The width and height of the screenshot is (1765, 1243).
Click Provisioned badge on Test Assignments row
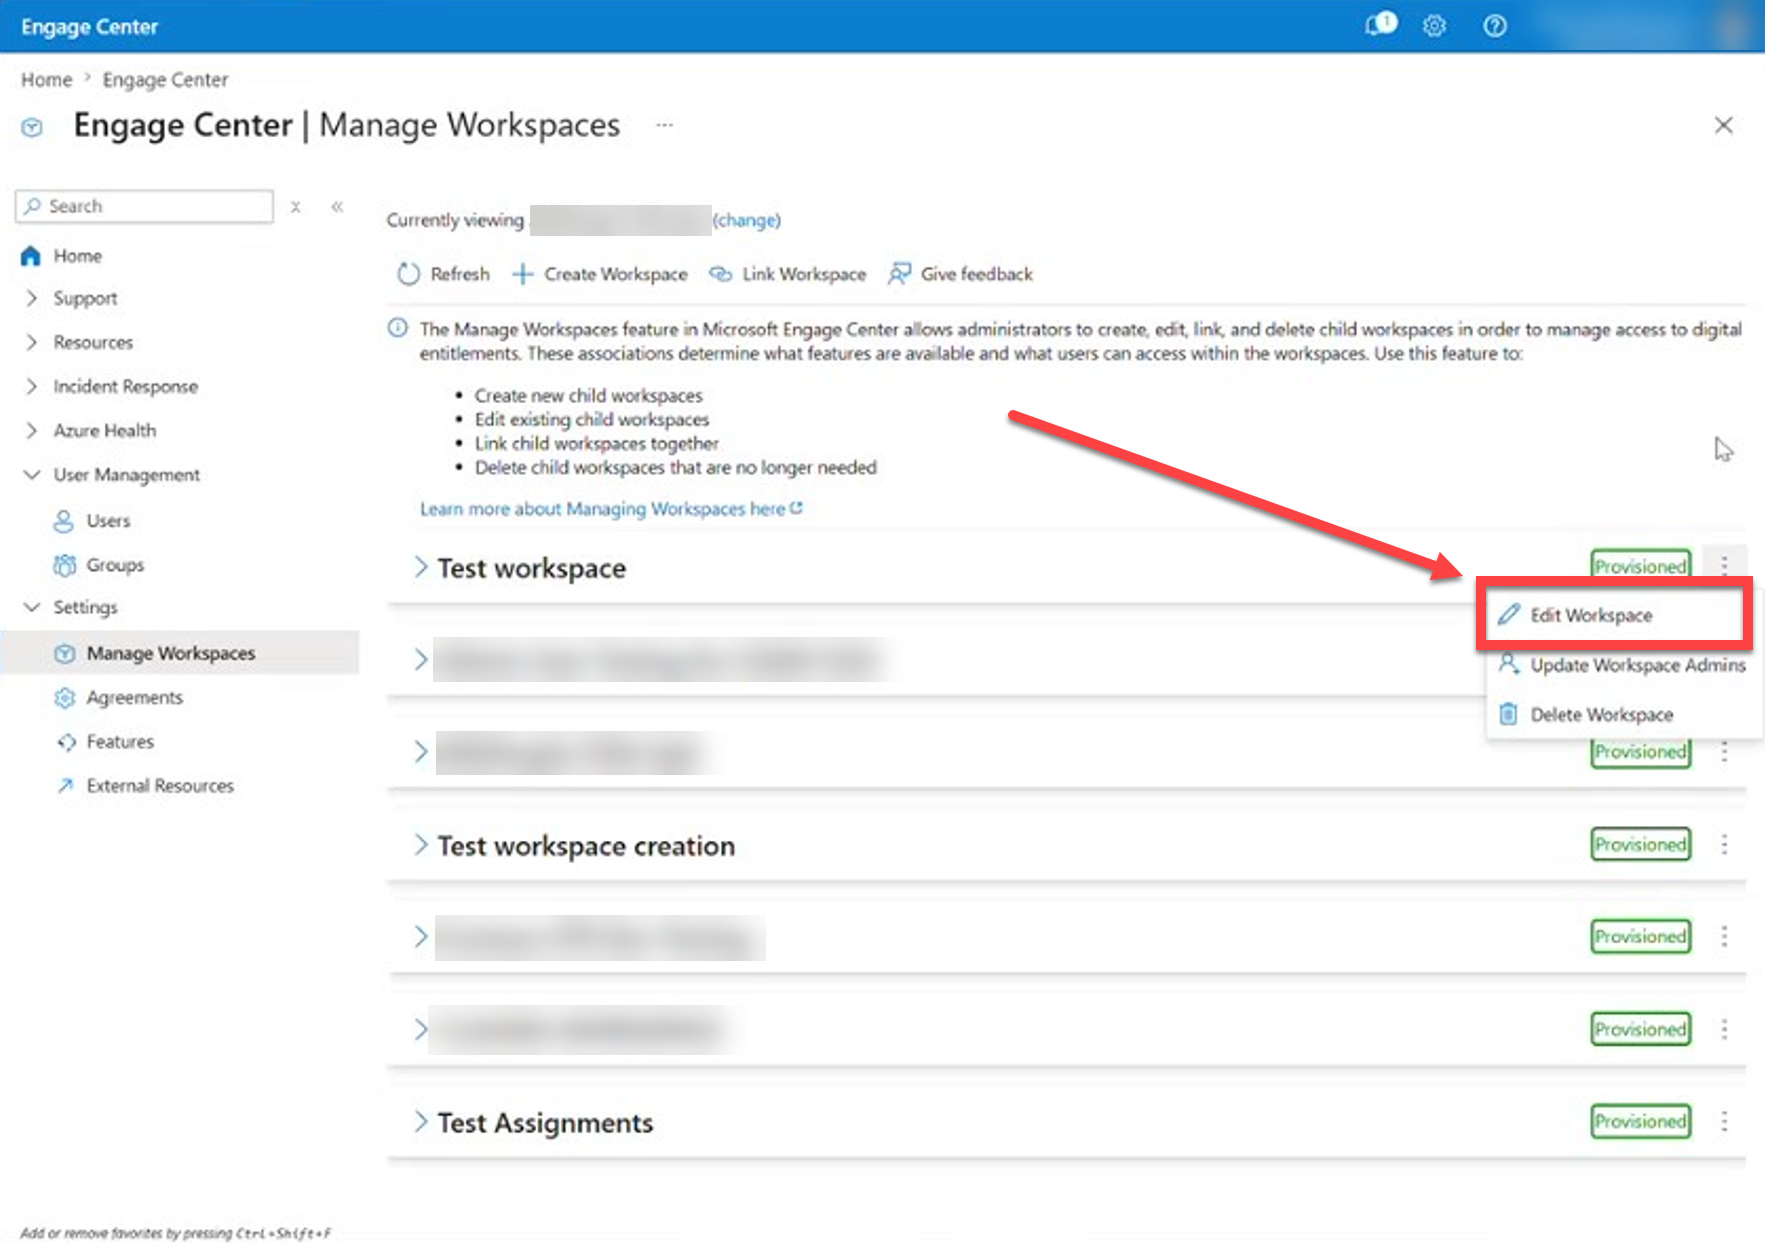tap(1641, 1121)
